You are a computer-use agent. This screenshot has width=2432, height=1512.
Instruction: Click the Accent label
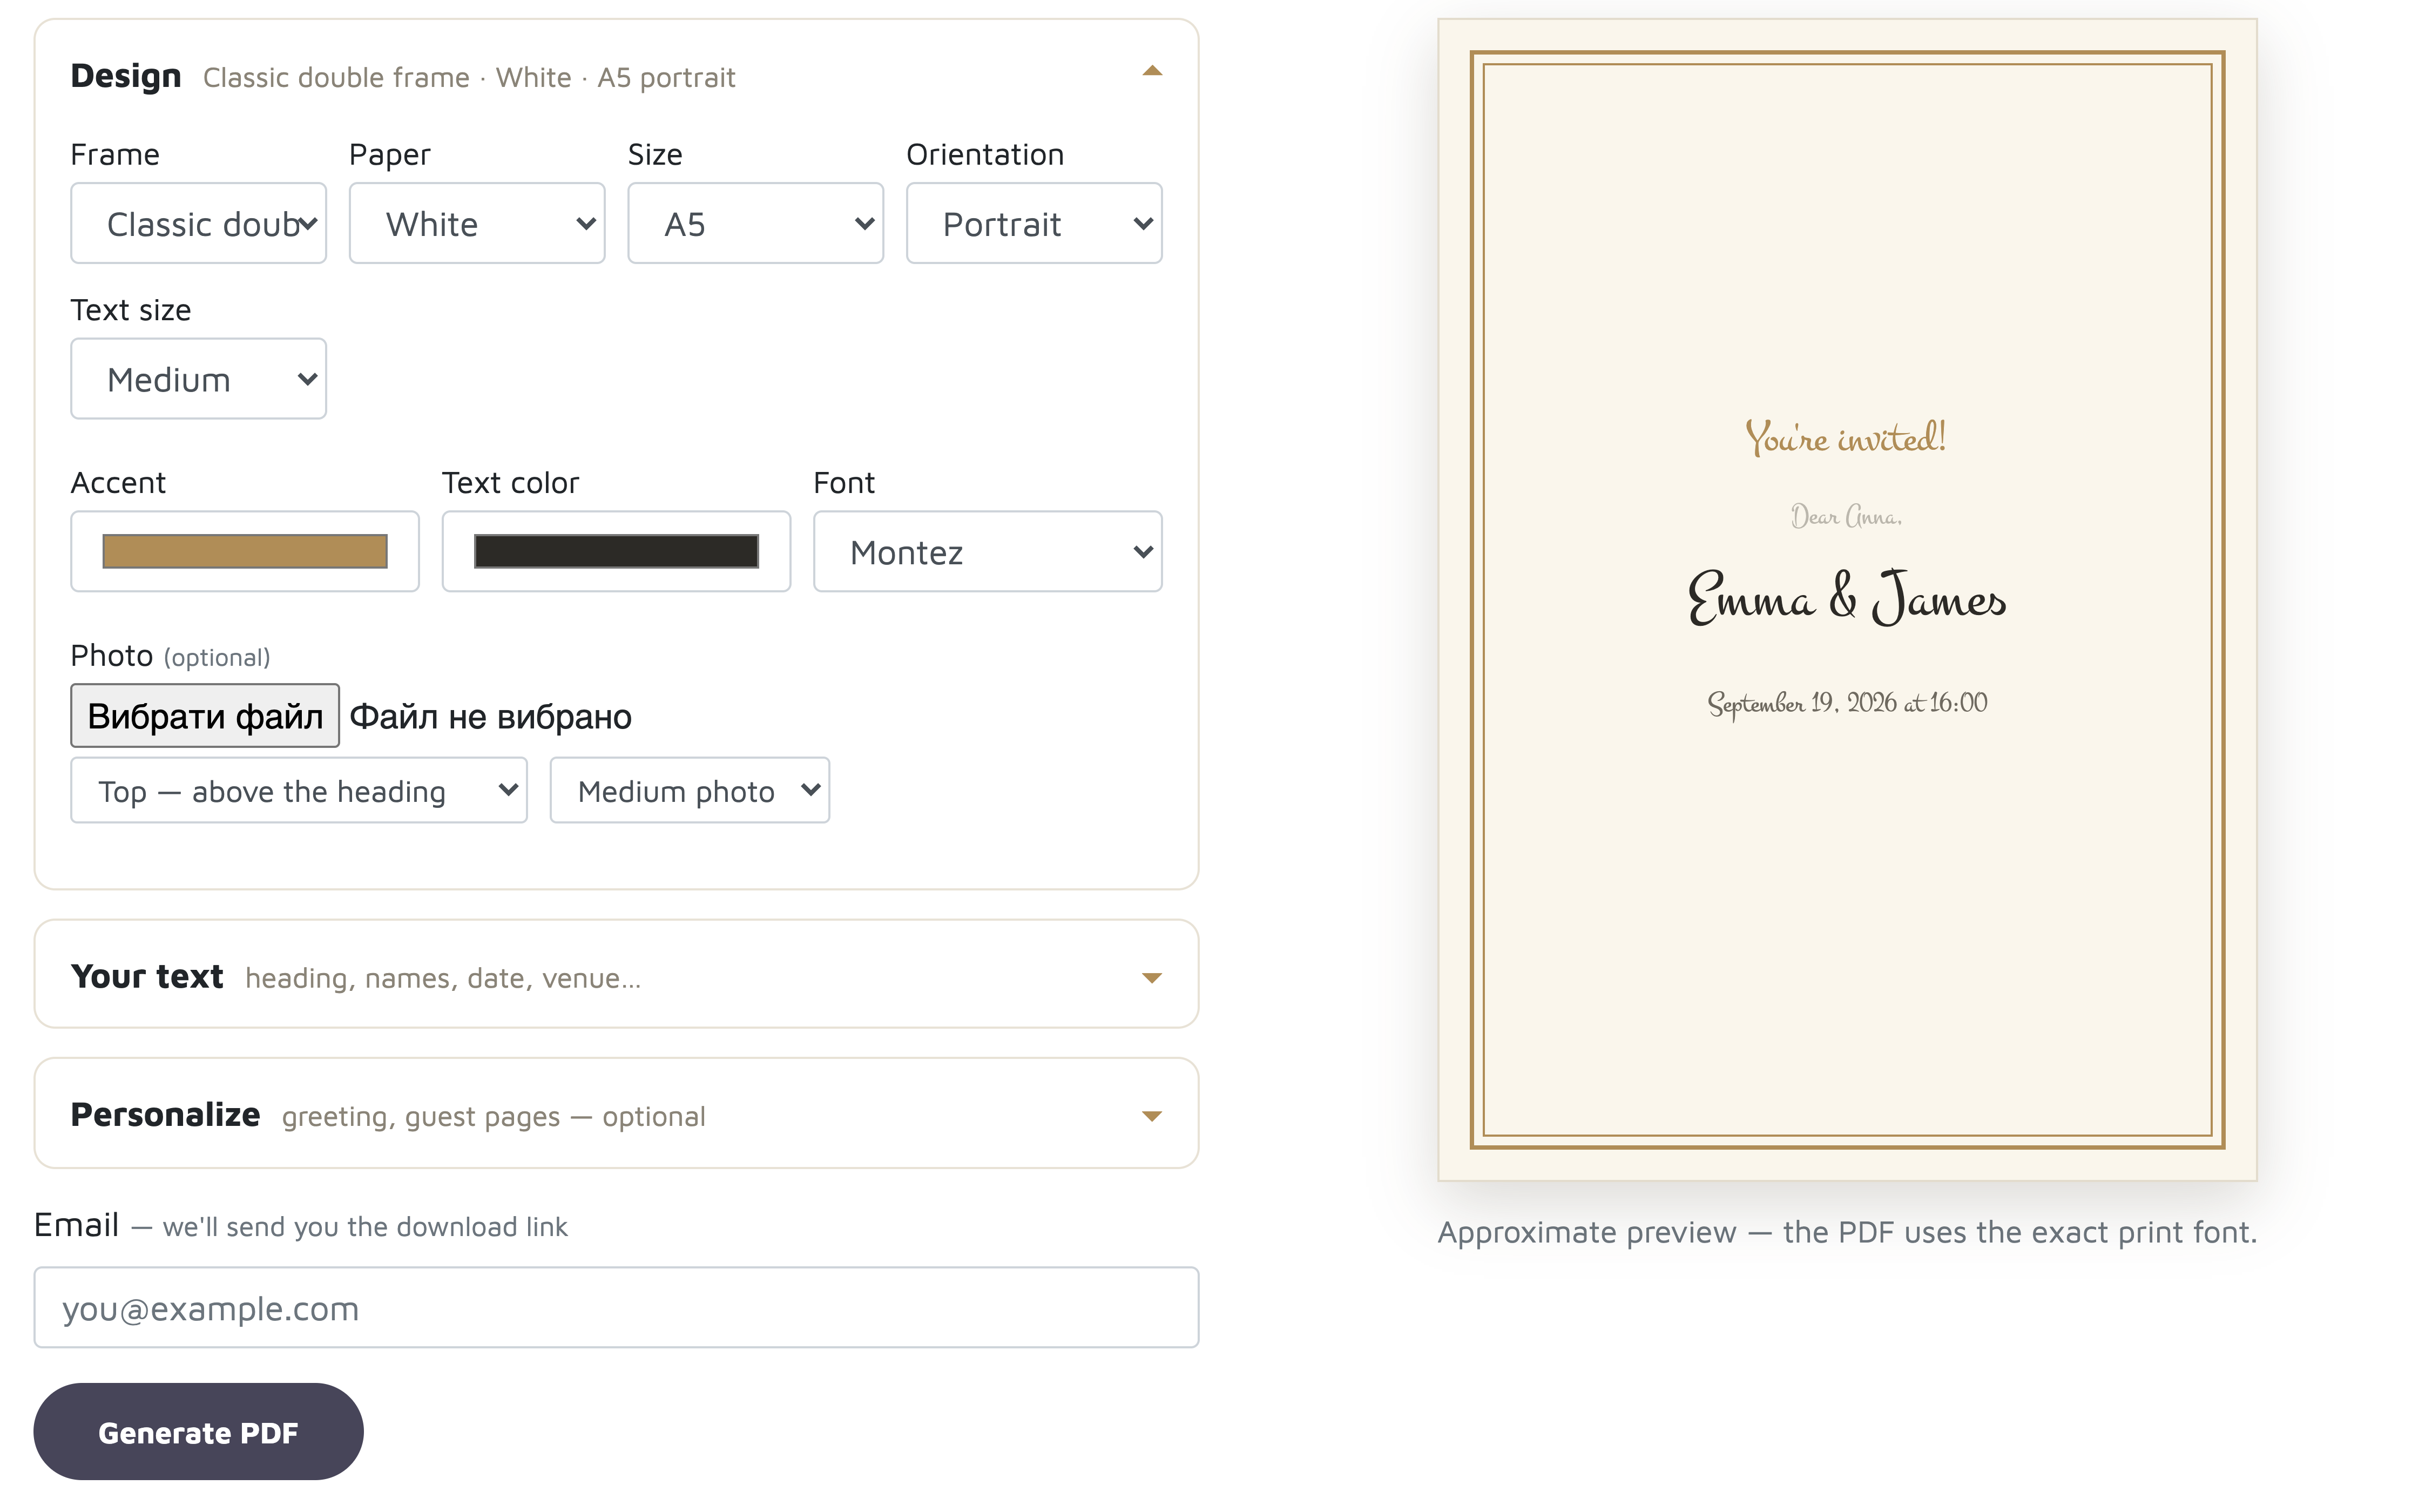(118, 483)
